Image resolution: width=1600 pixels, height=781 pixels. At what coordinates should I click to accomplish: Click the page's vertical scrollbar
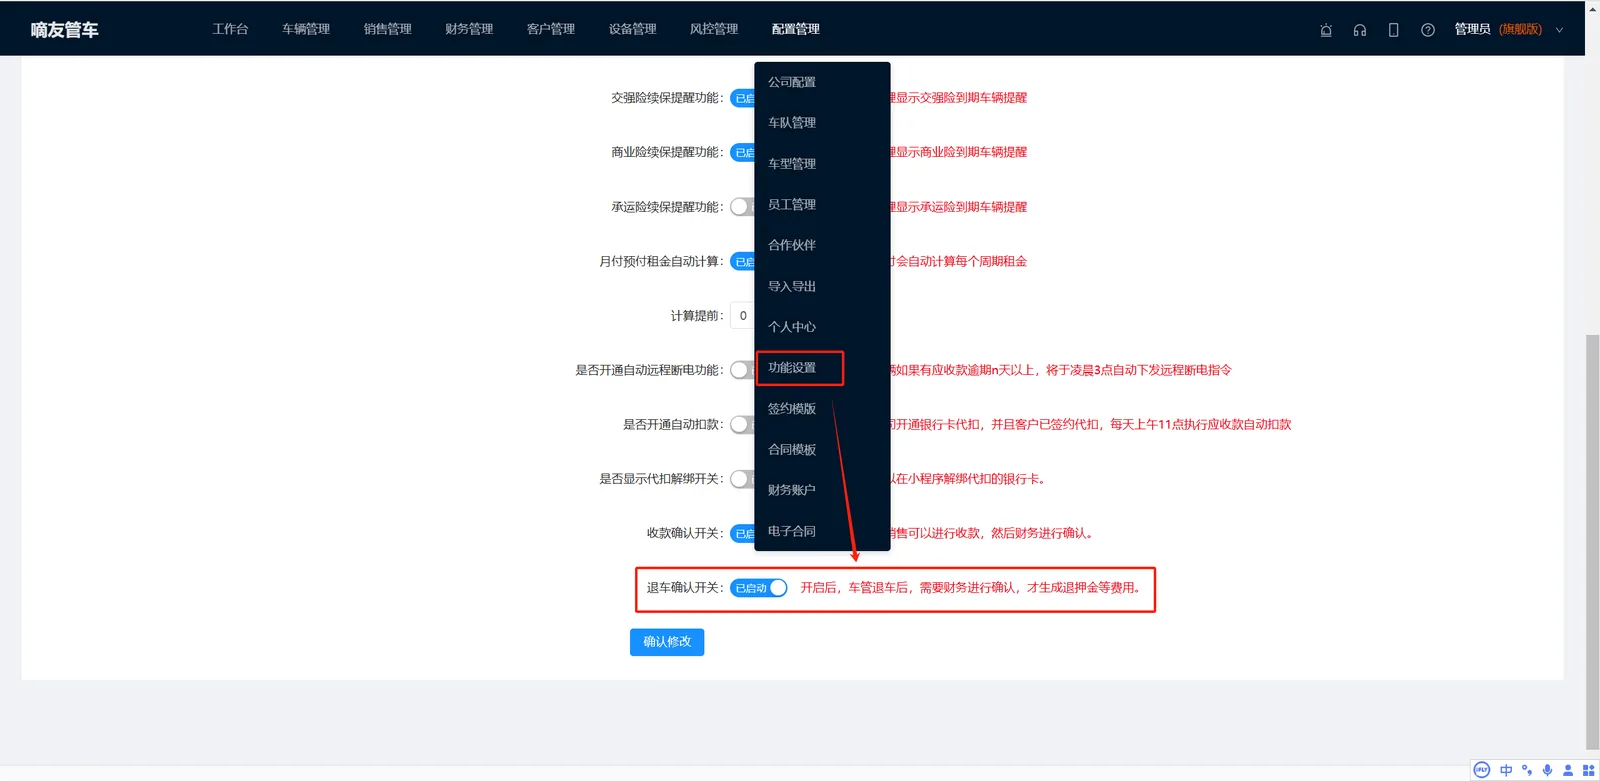coord(1592,540)
